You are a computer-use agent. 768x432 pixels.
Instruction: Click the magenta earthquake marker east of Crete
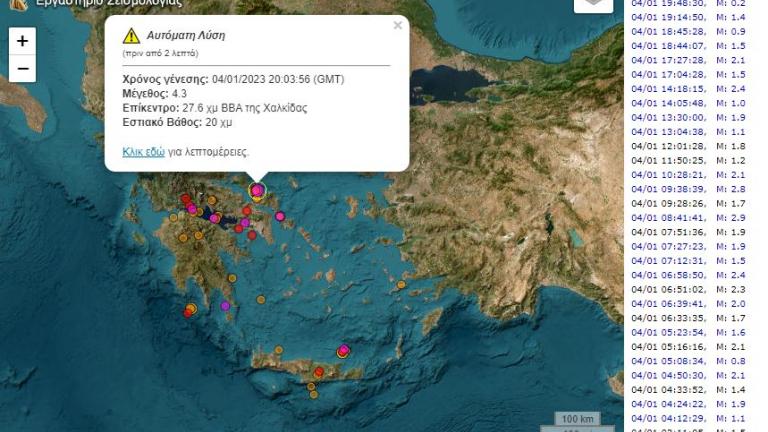(x=344, y=350)
